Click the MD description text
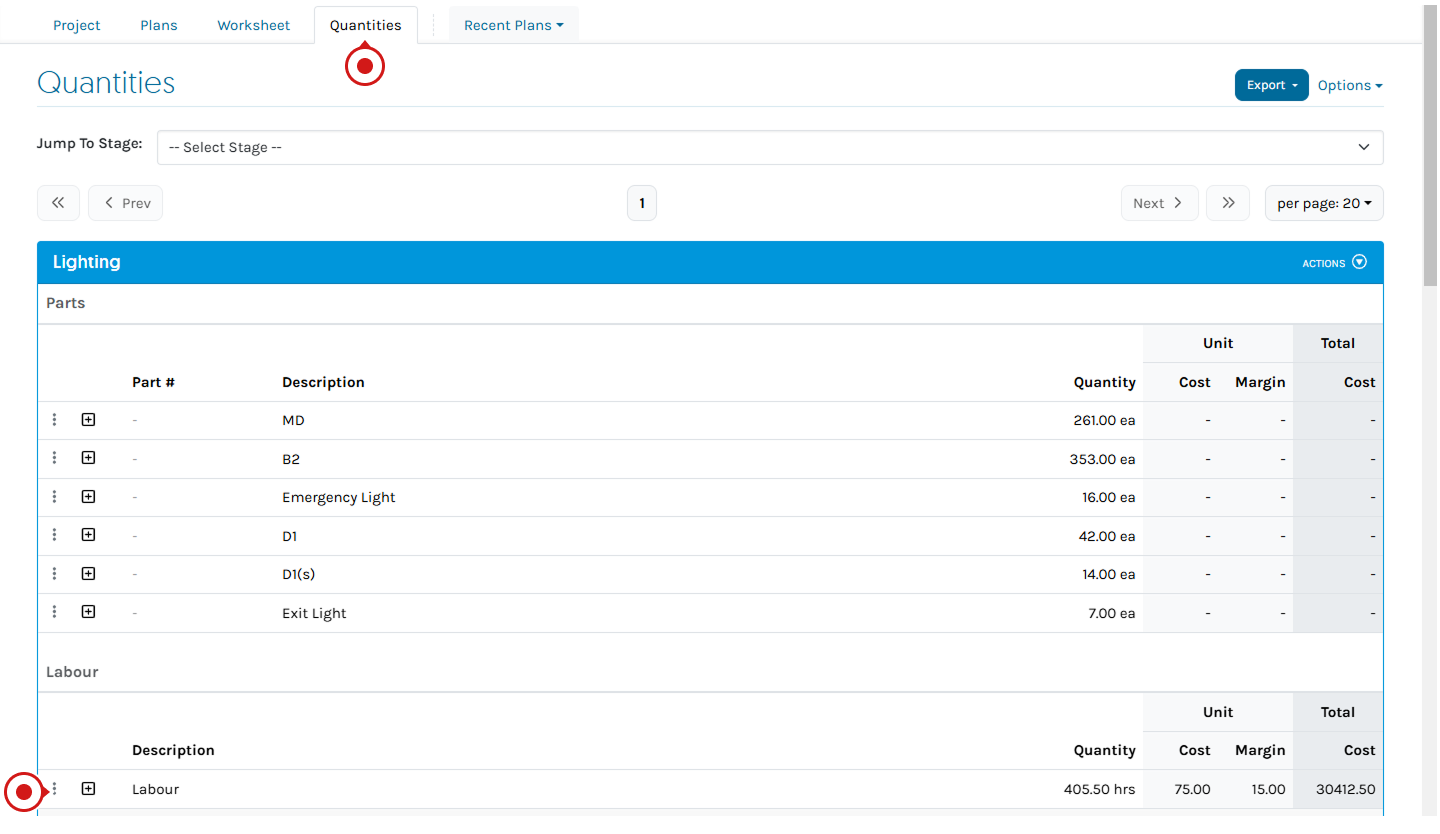The image size is (1440, 834). [x=293, y=420]
